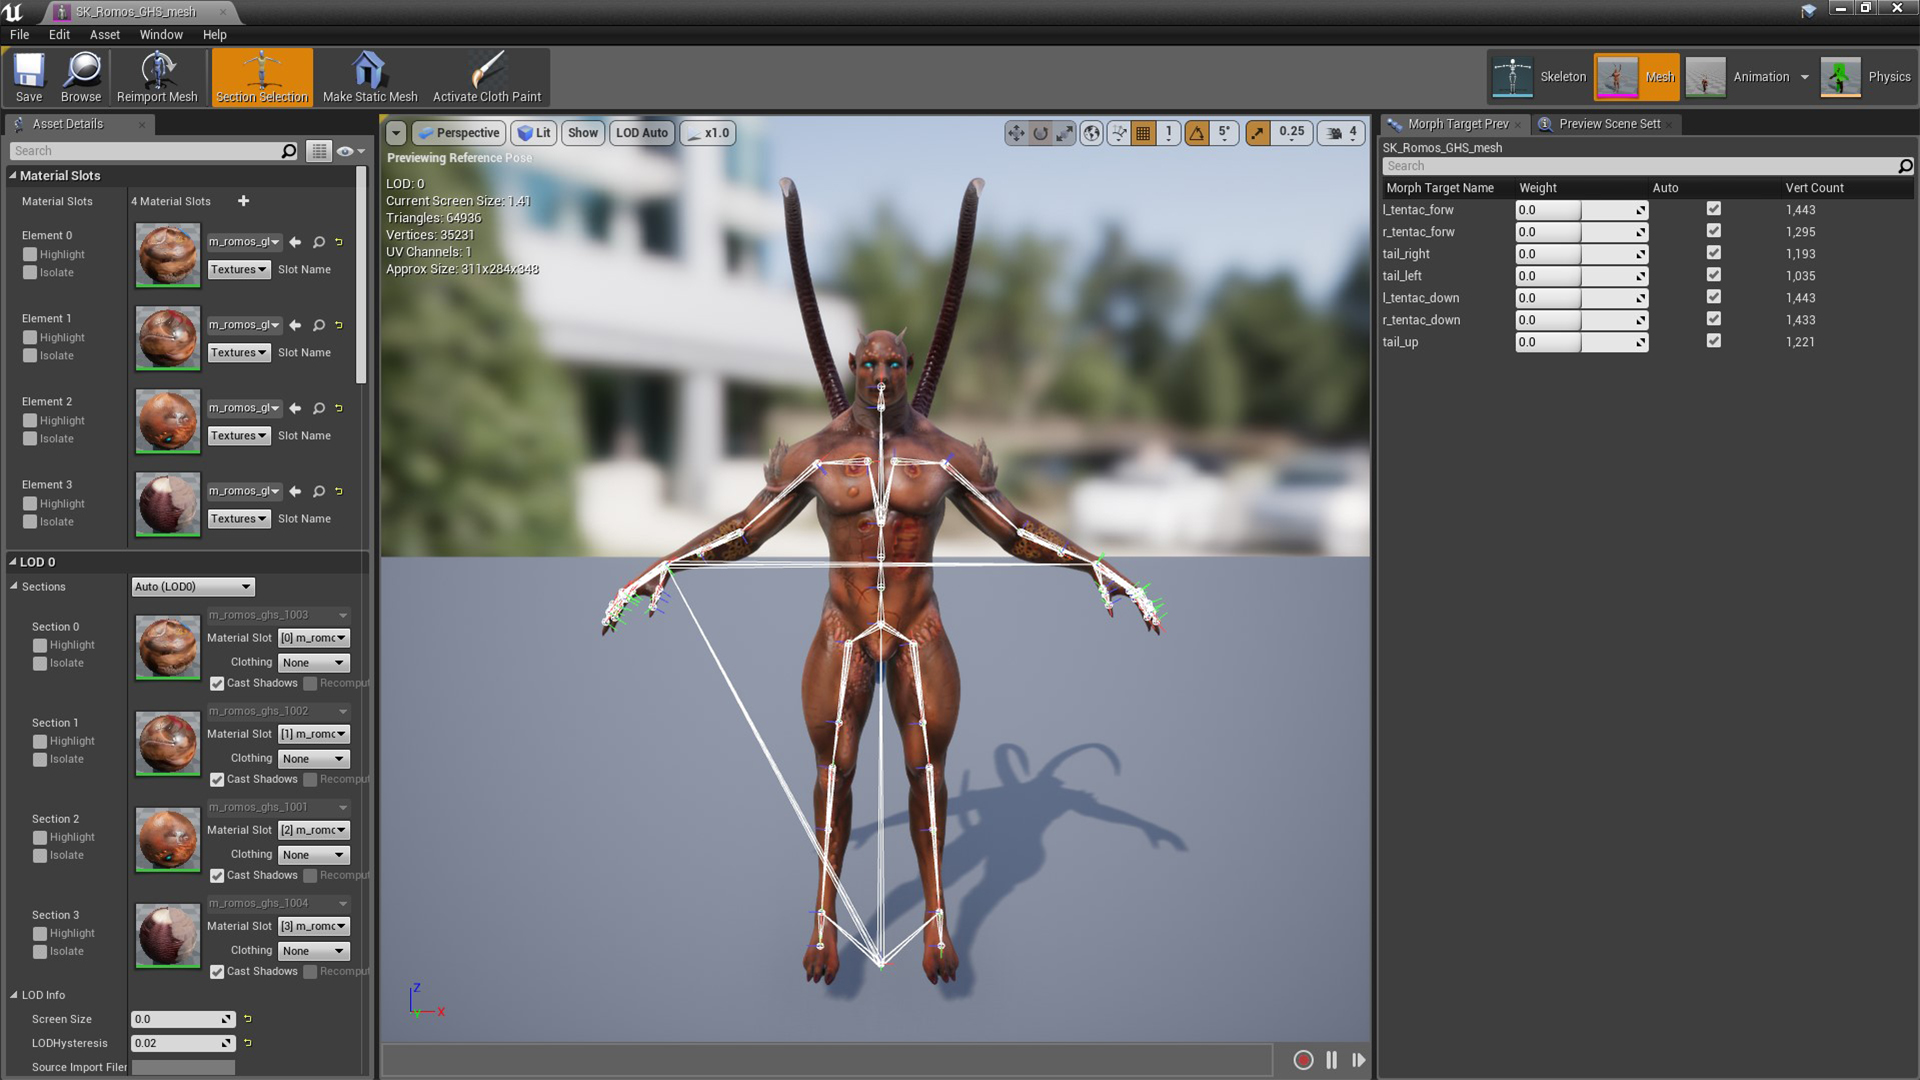Click the Reimport Mesh toolbar icon
Screen dimensions: 1920x1080
click(x=157, y=77)
